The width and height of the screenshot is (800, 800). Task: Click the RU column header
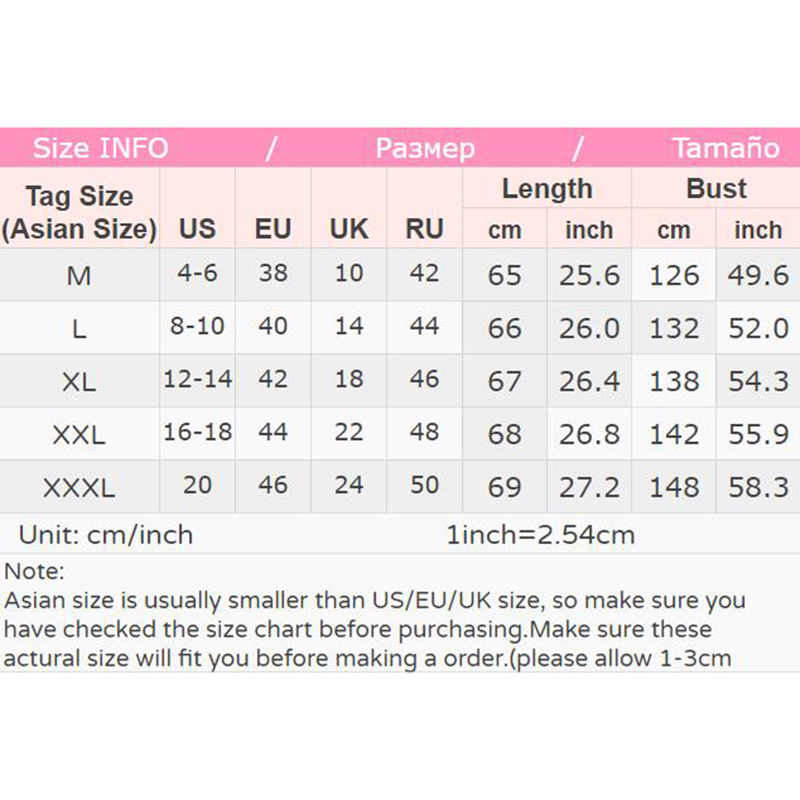coord(424,229)
